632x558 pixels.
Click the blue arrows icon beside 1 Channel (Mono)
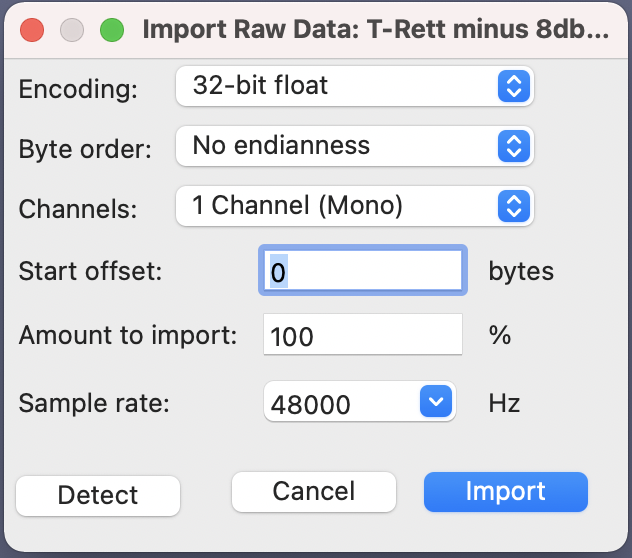point(514,206)
